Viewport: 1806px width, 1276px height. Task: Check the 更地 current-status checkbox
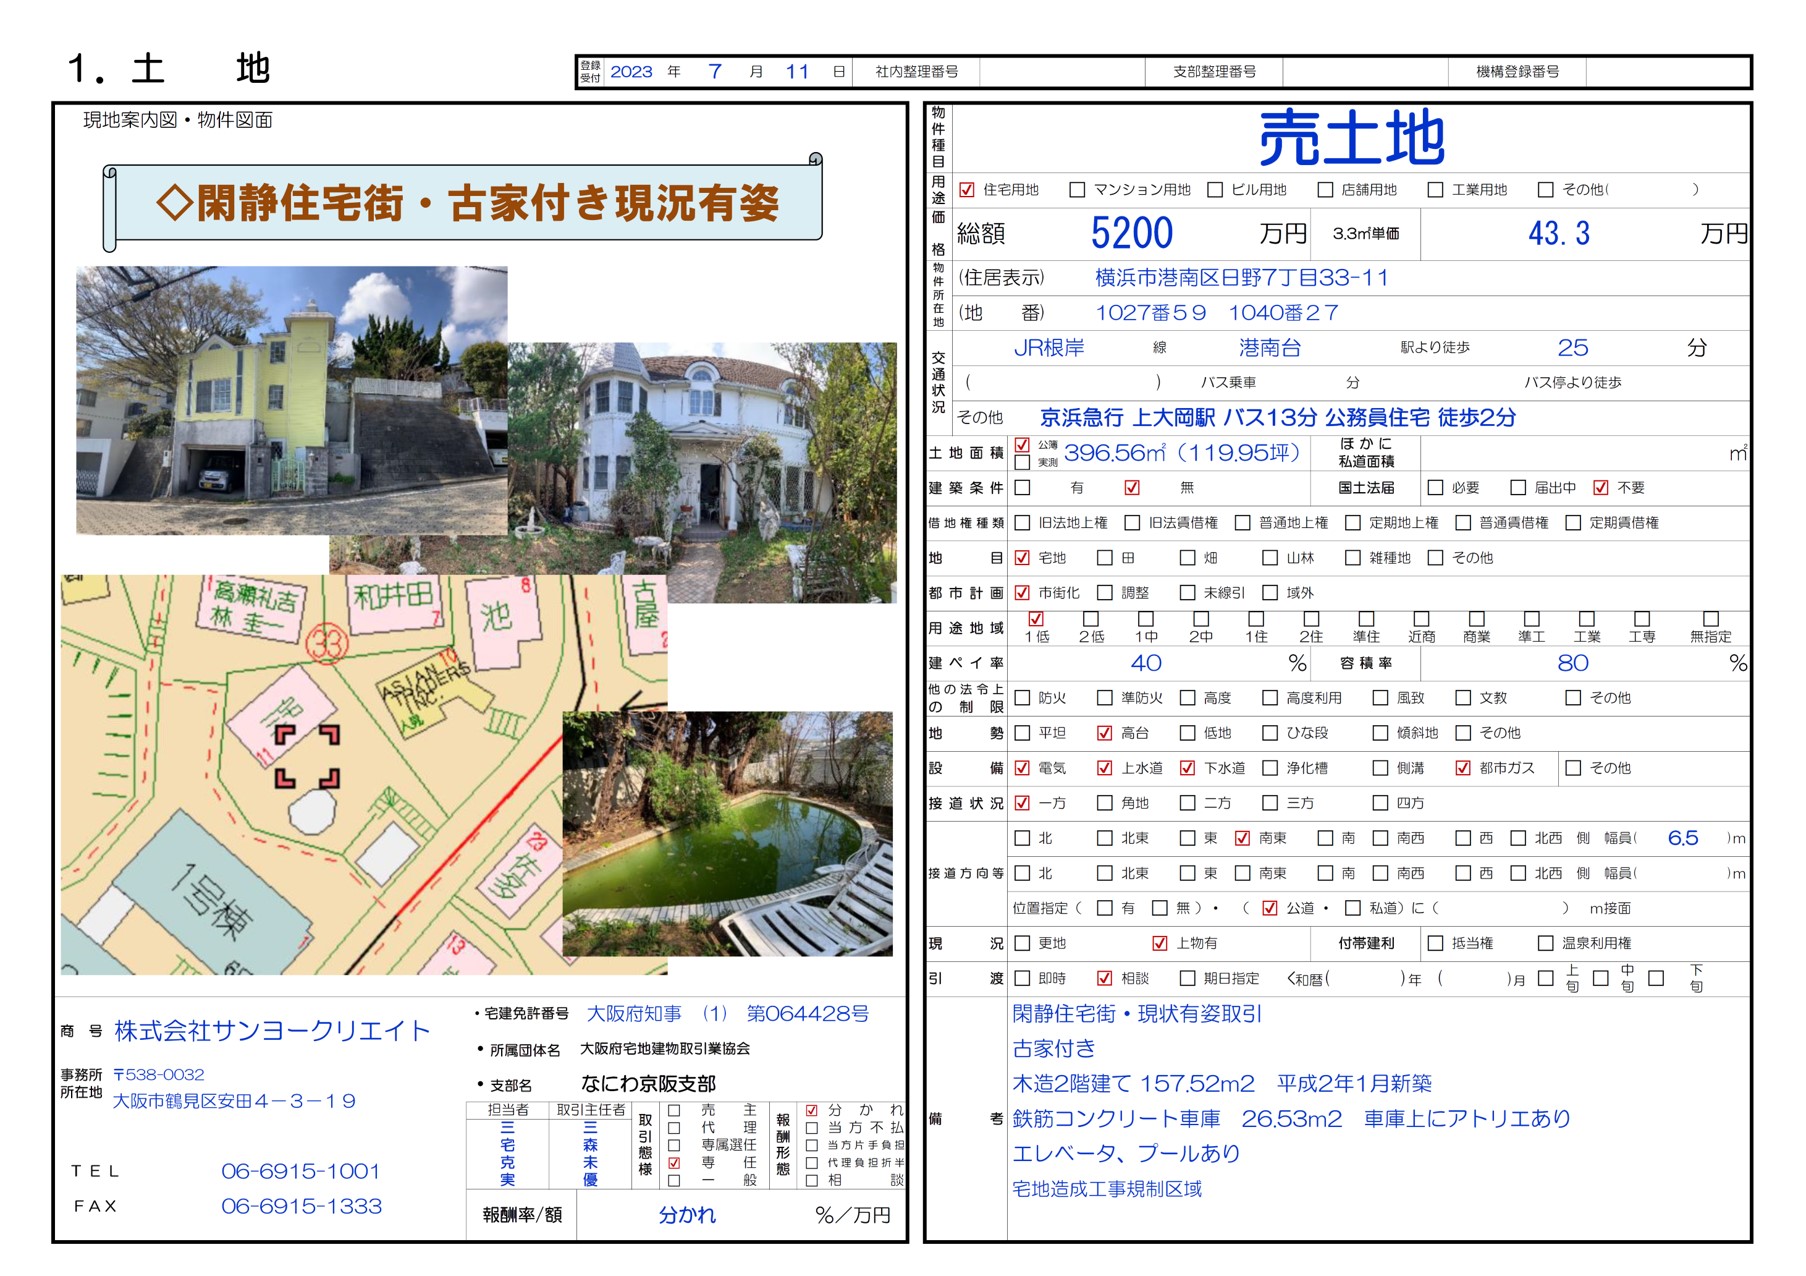[x=1022, y=943]
